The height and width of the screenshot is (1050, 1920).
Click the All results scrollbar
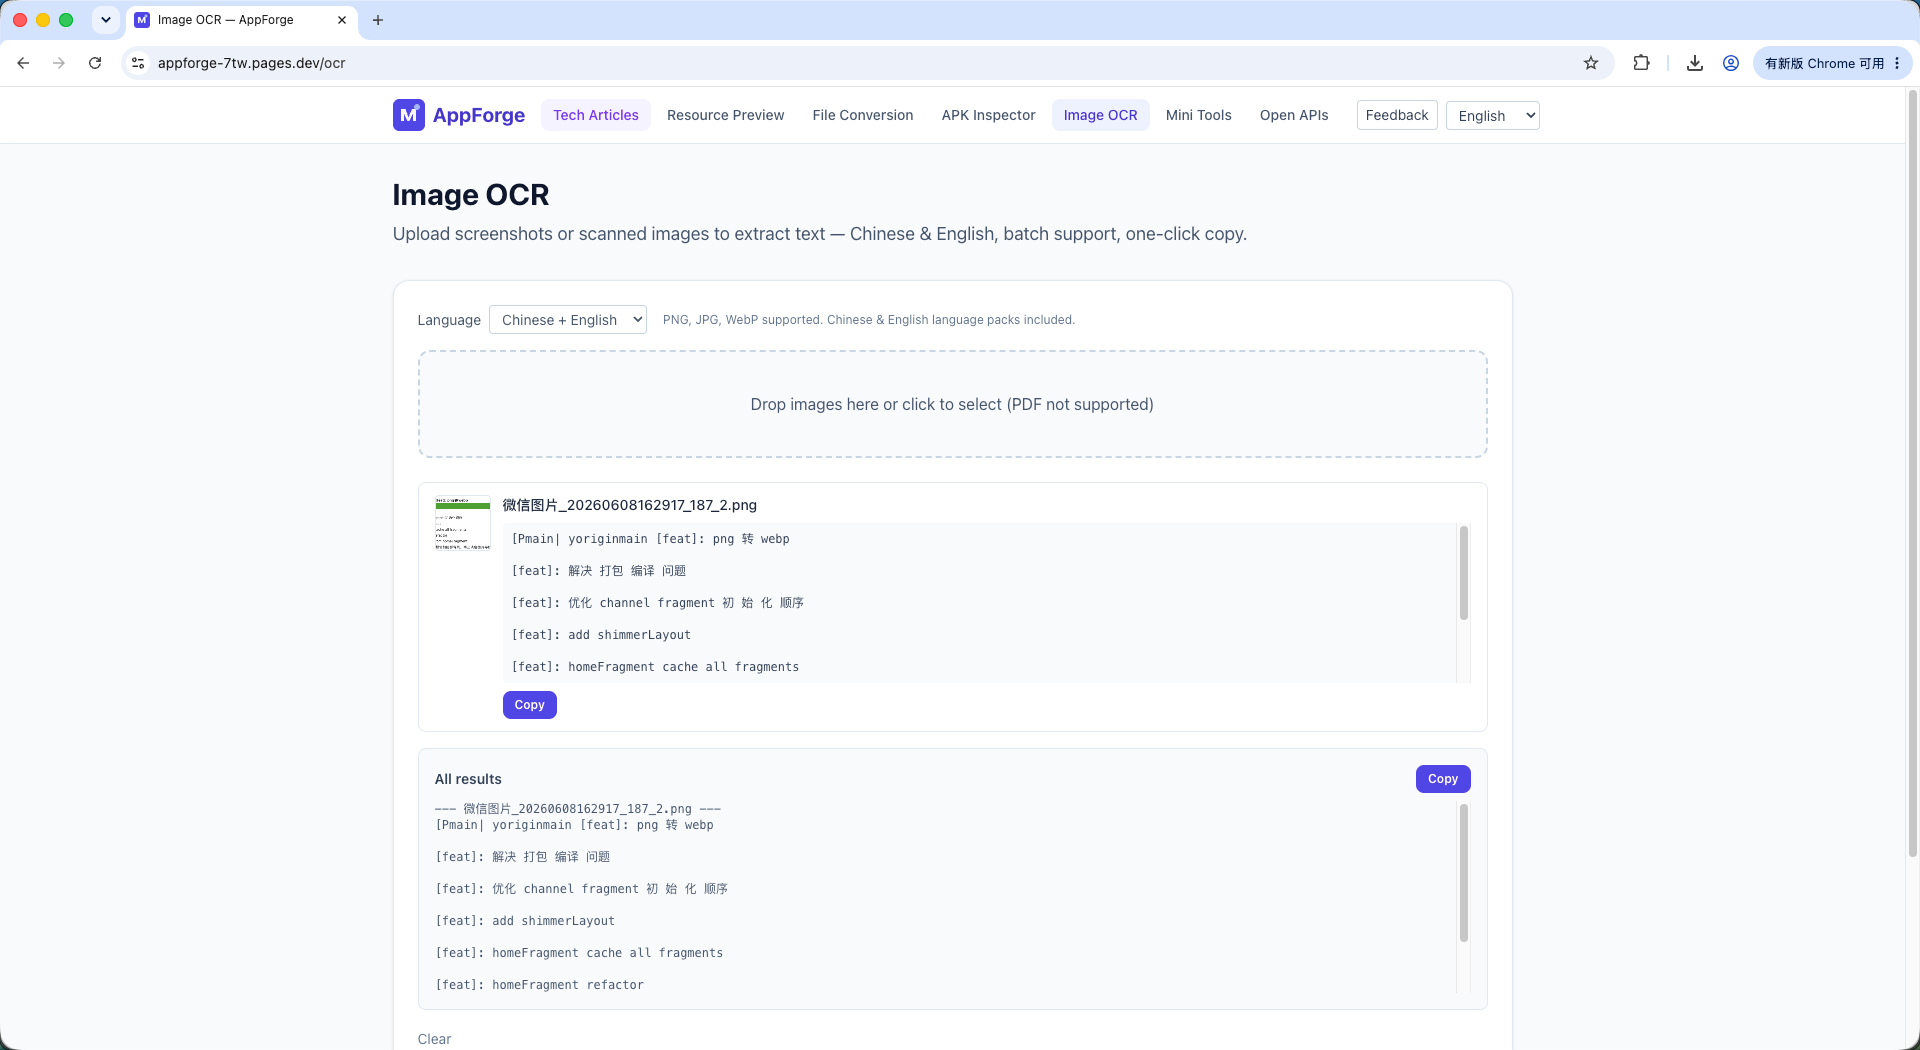(1464, 872)
